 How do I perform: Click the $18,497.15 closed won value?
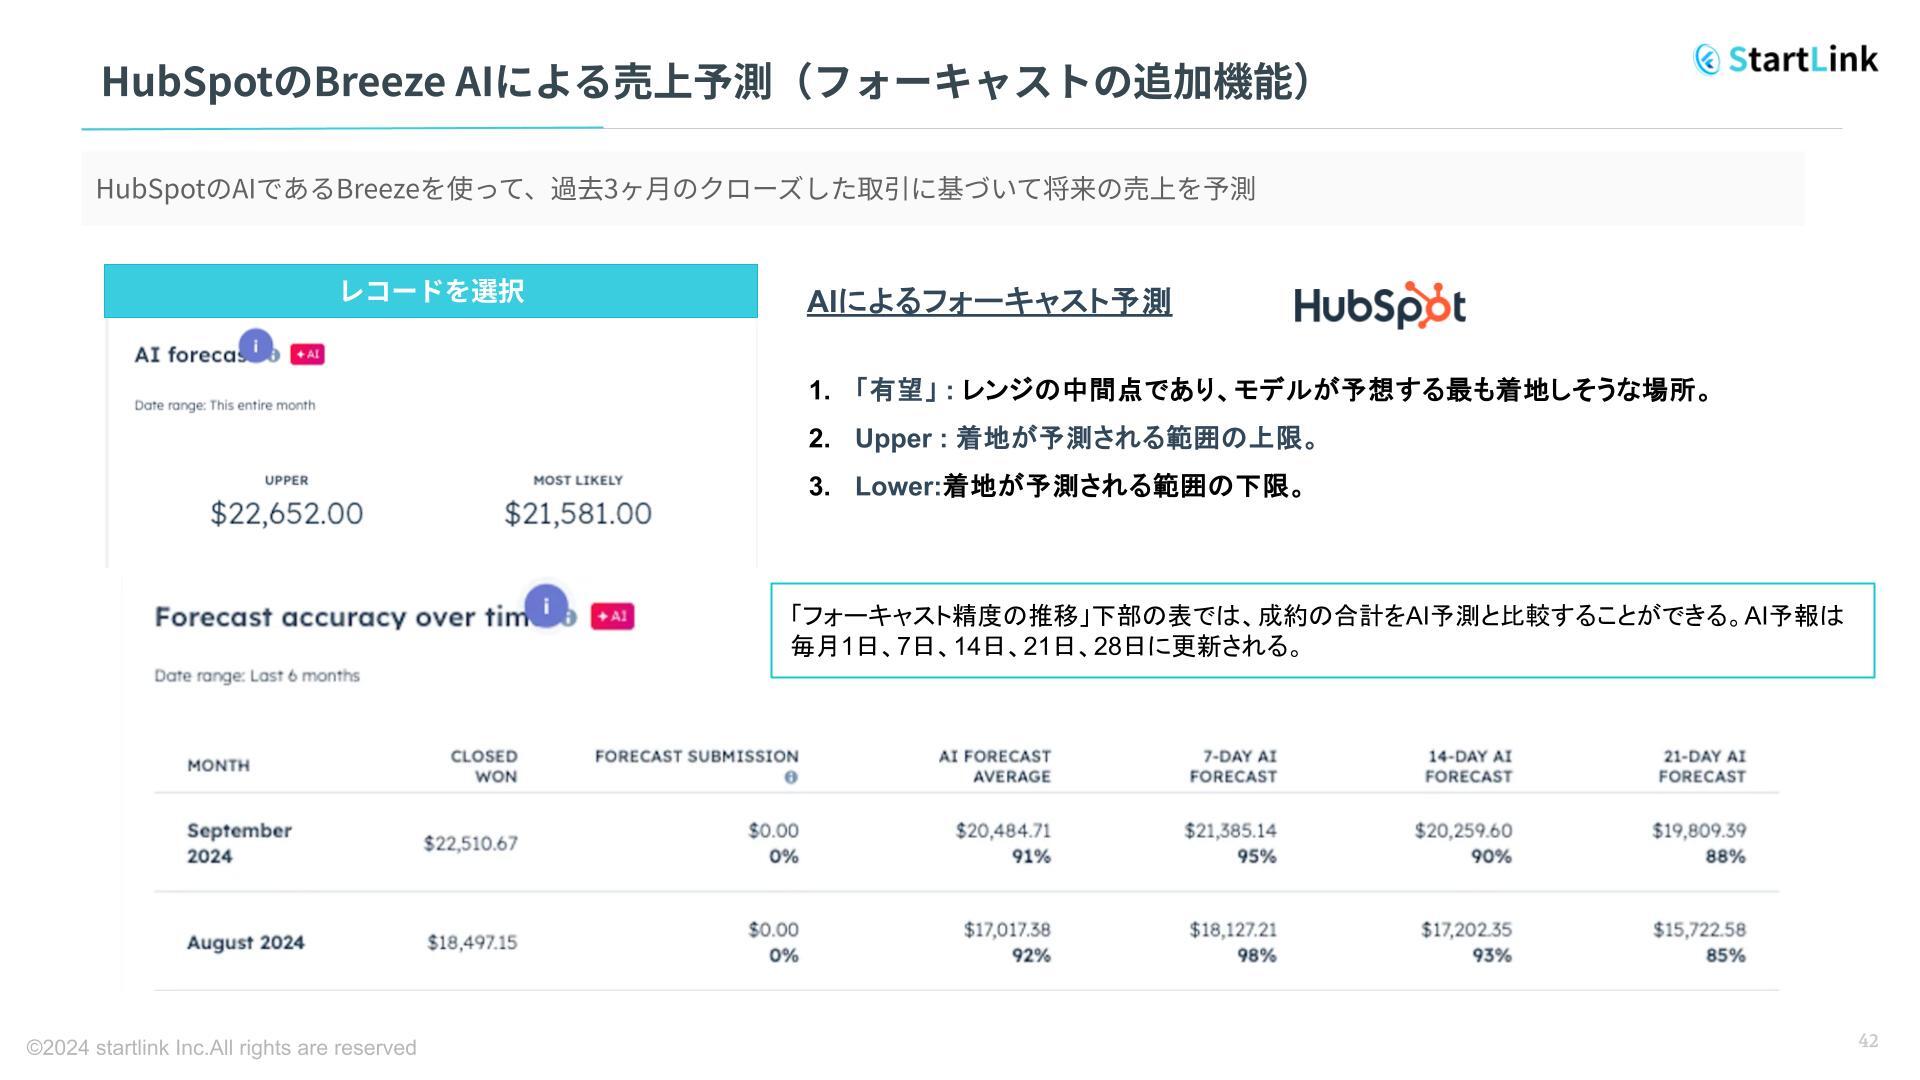[472, 942]
